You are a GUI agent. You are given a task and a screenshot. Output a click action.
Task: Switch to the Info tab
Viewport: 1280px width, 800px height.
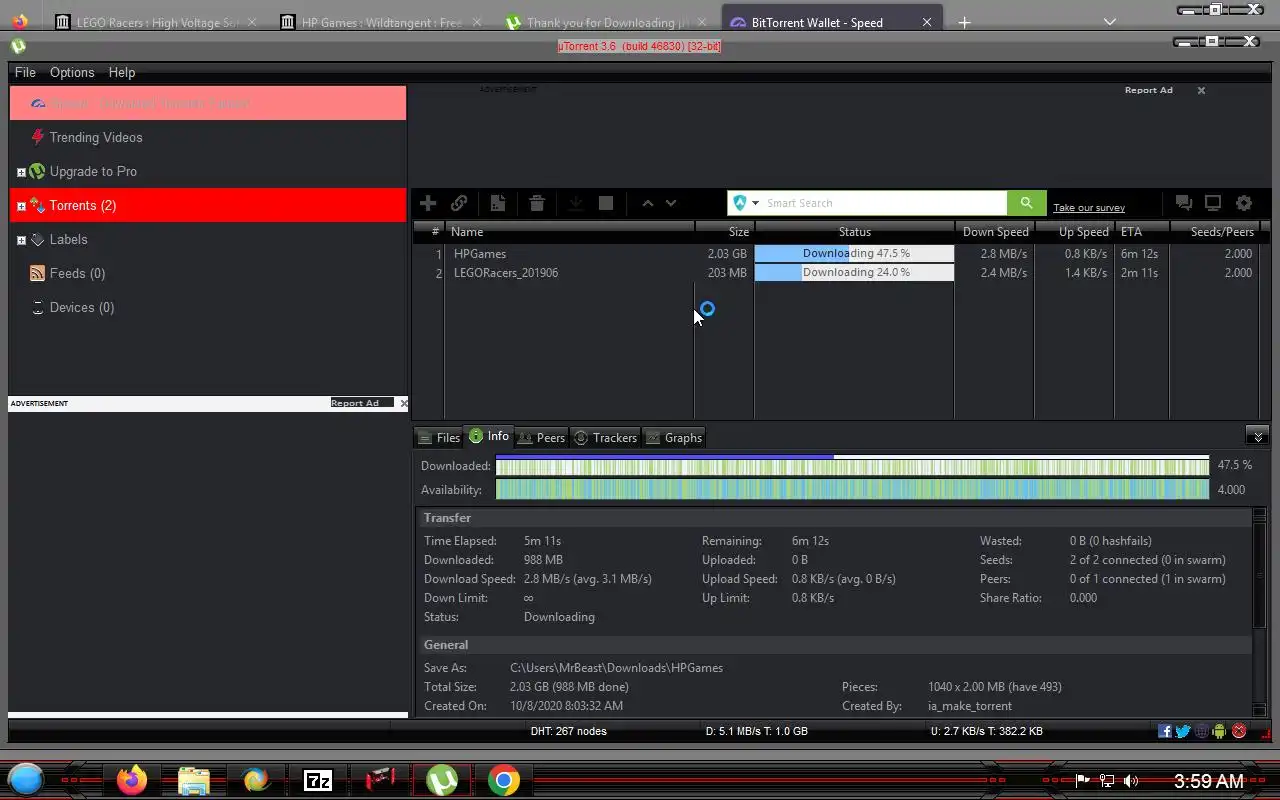(x=489, y=436)
